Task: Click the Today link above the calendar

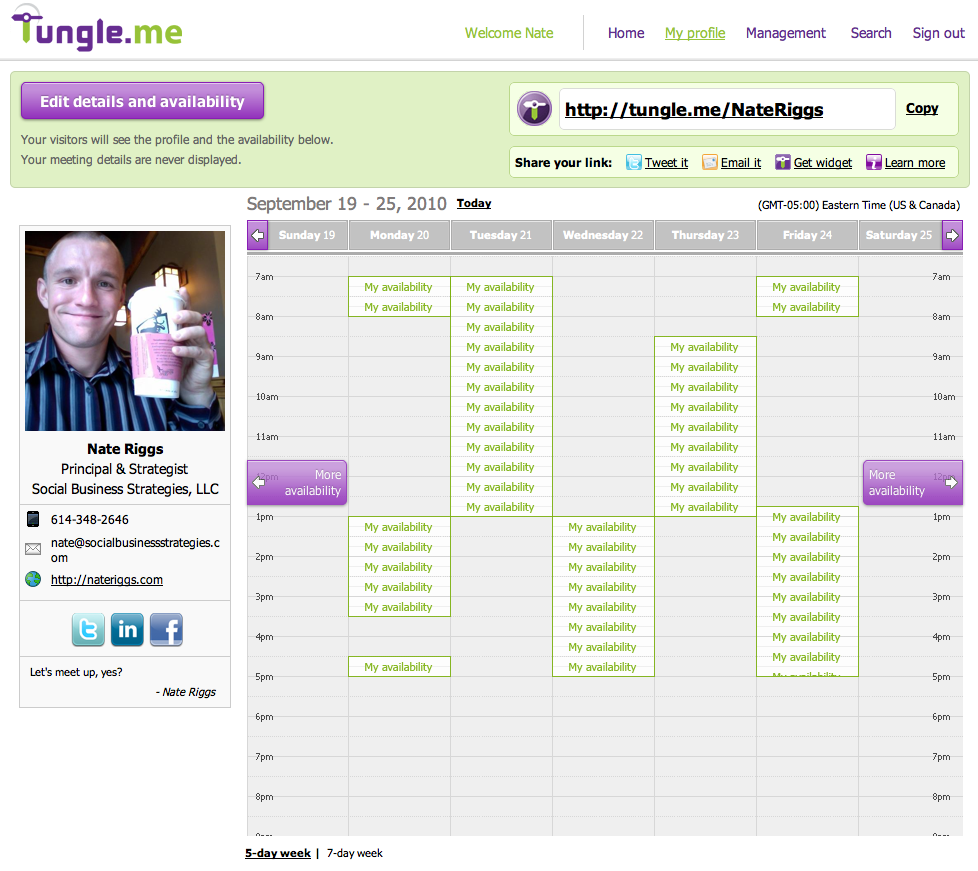Action: coord(473,203)
